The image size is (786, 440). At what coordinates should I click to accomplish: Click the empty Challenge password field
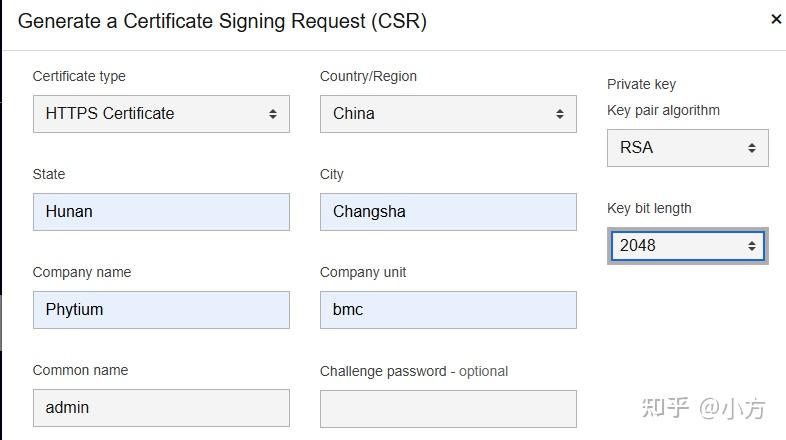tap(448, 408)
